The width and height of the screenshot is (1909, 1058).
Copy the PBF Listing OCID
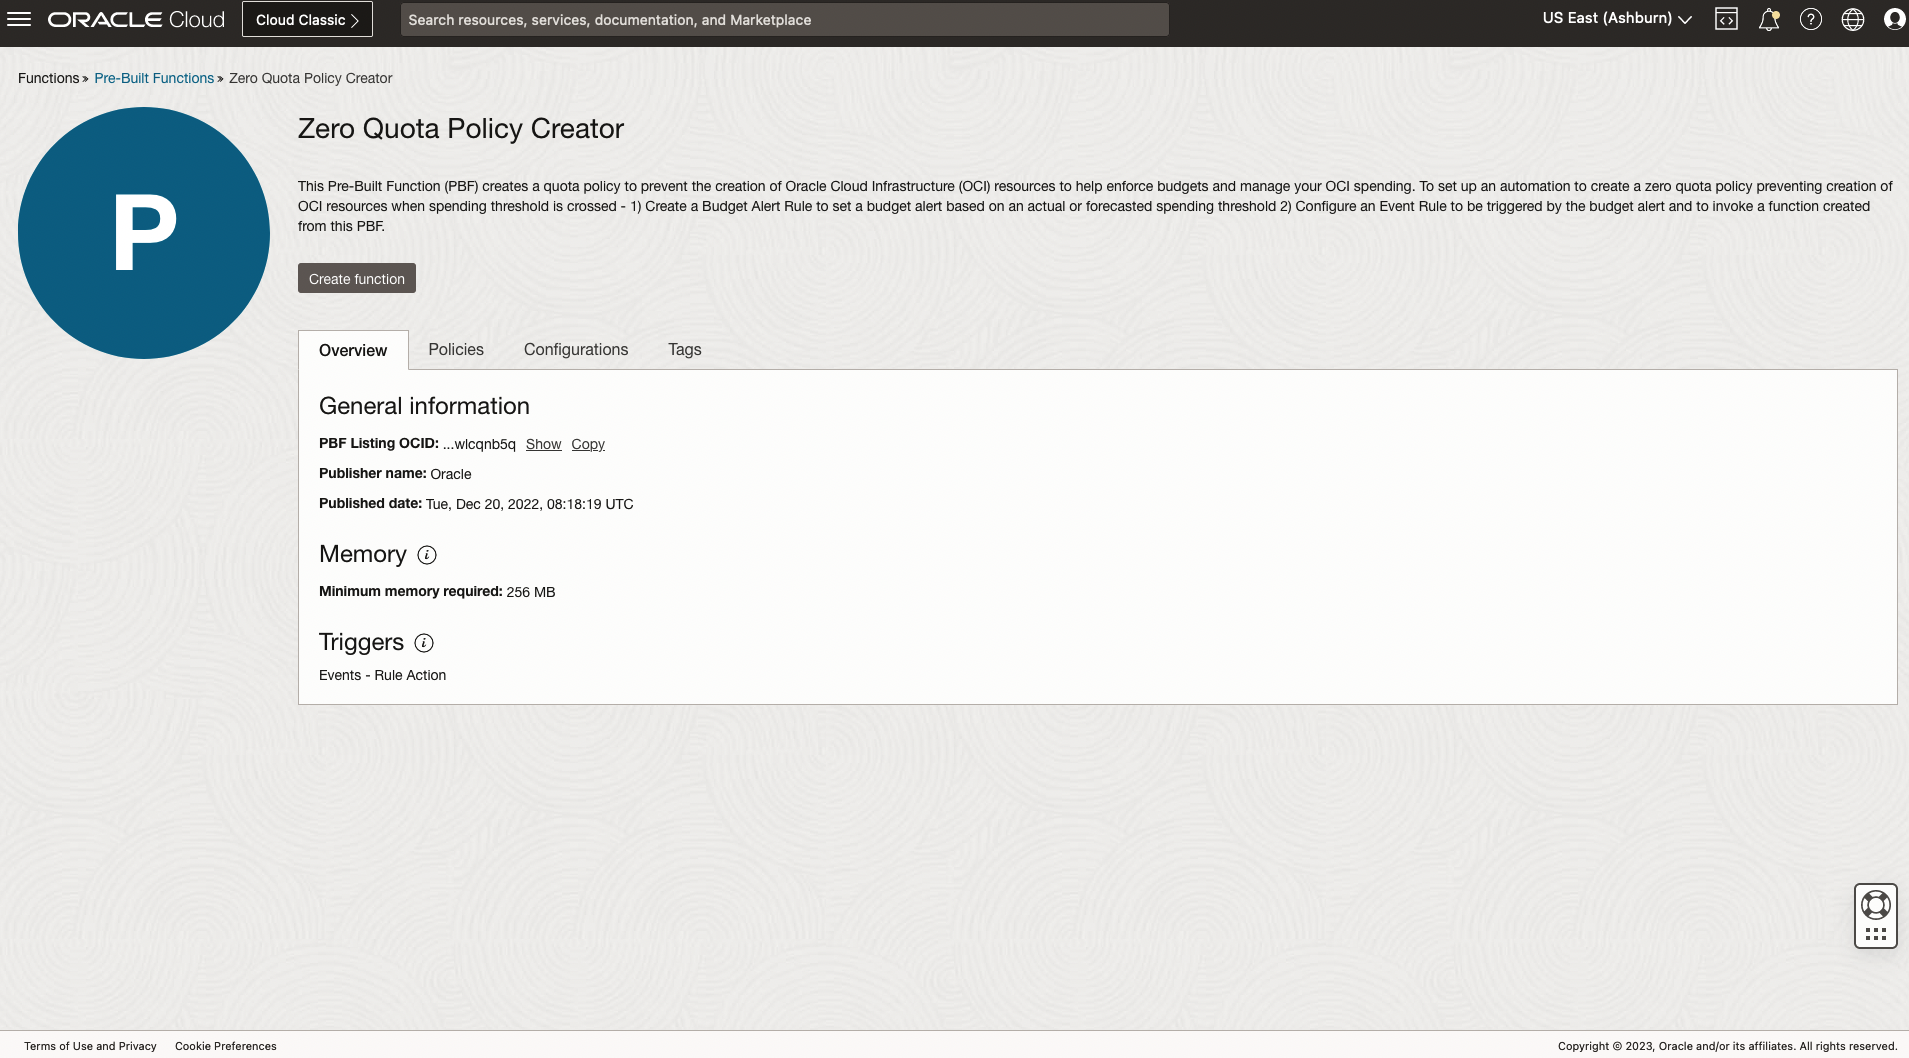588,445
